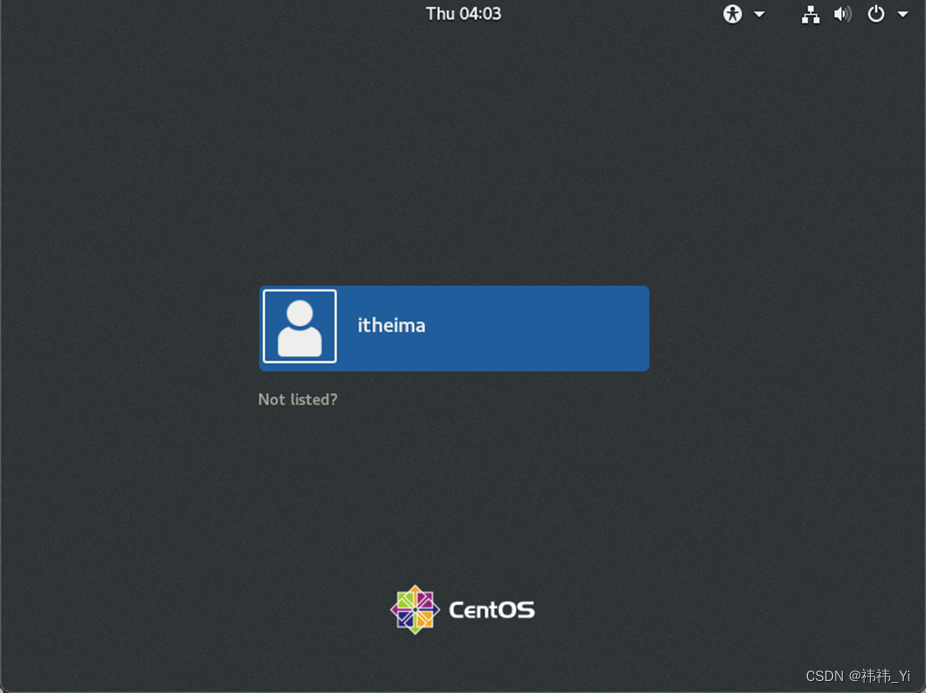The image size is (926, 693).
Task: Select the universal access figure icon
Action: [x=731, y=14]
